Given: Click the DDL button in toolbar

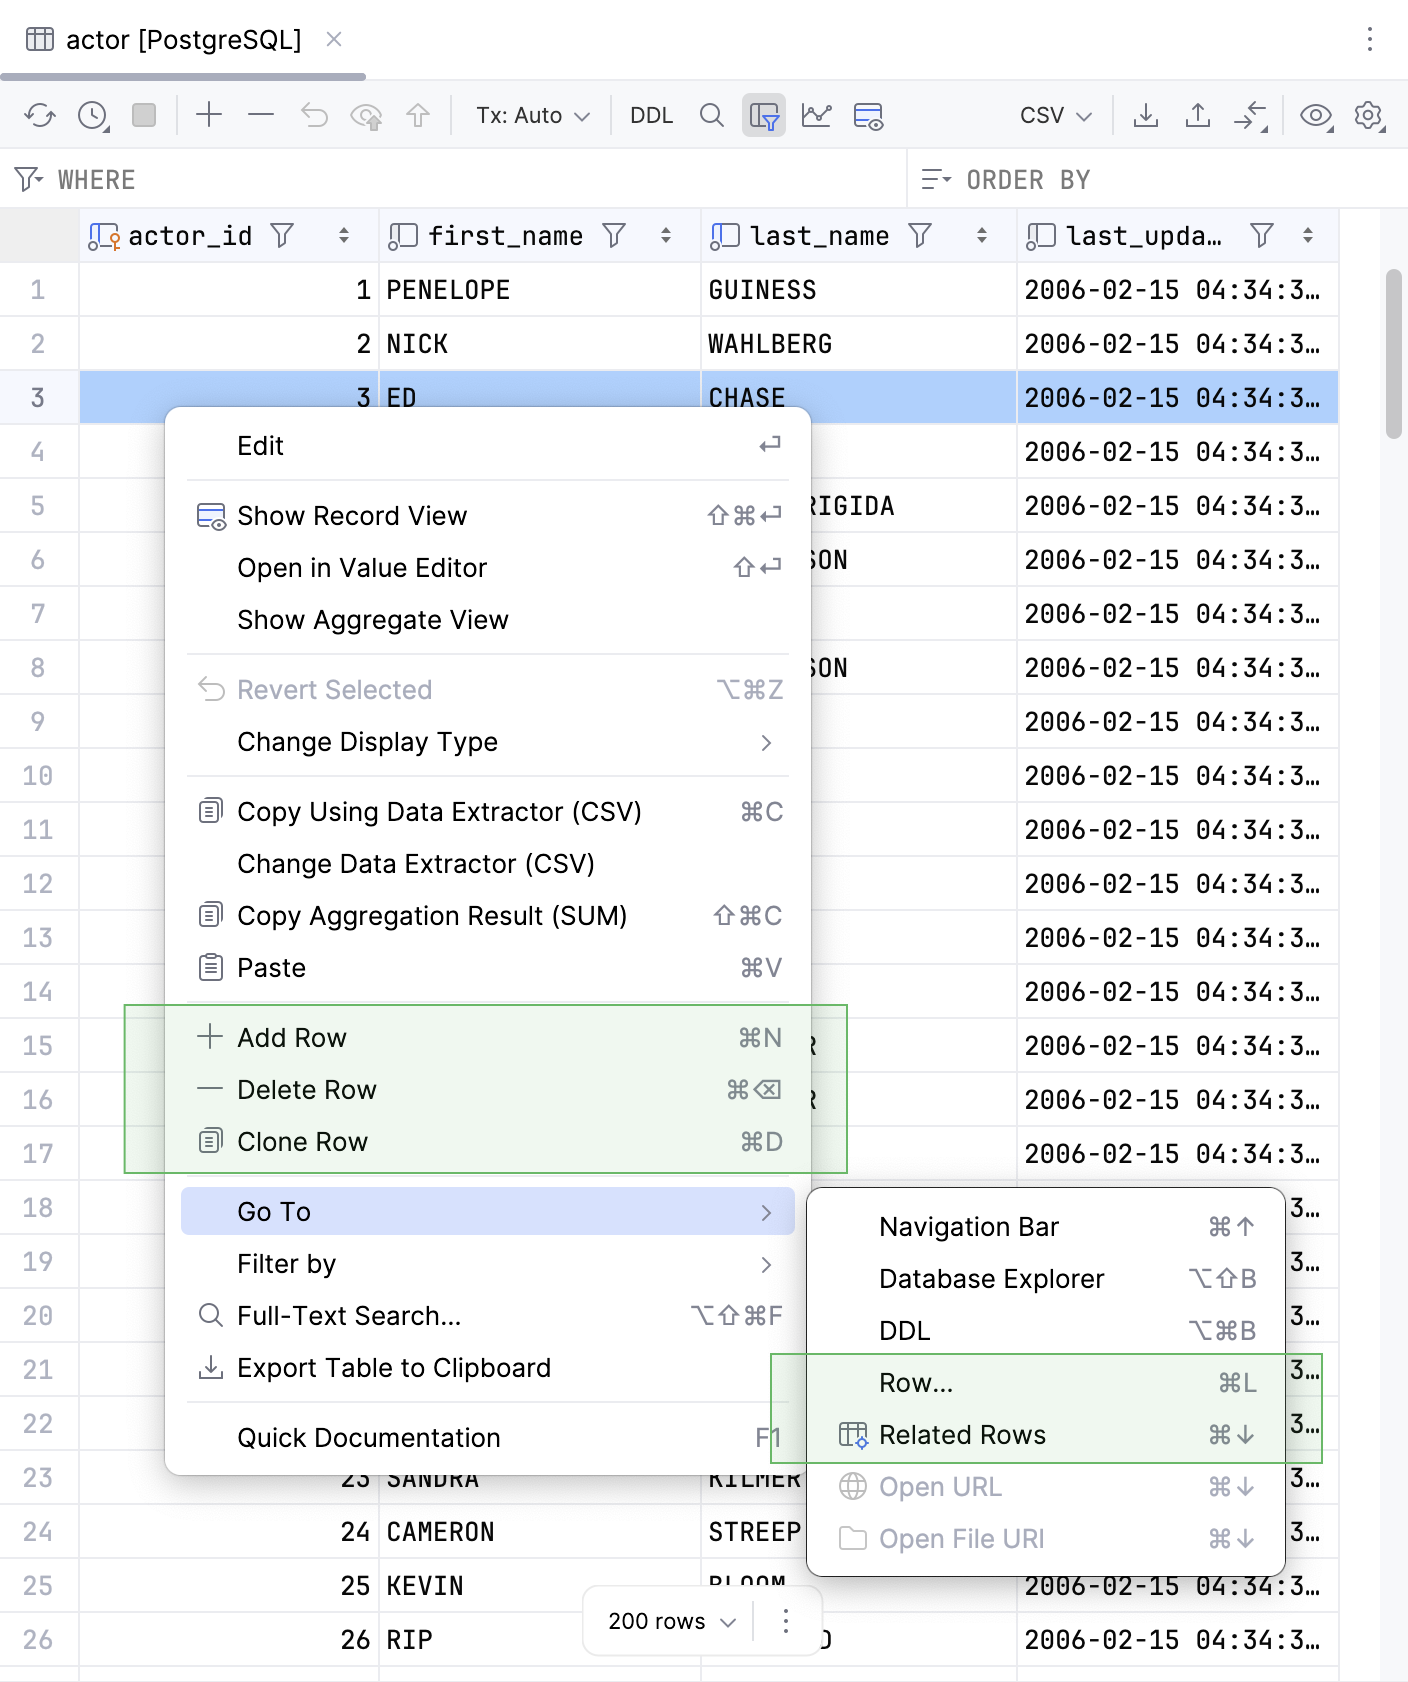Looking at the screenshot, I should [651, 115].
